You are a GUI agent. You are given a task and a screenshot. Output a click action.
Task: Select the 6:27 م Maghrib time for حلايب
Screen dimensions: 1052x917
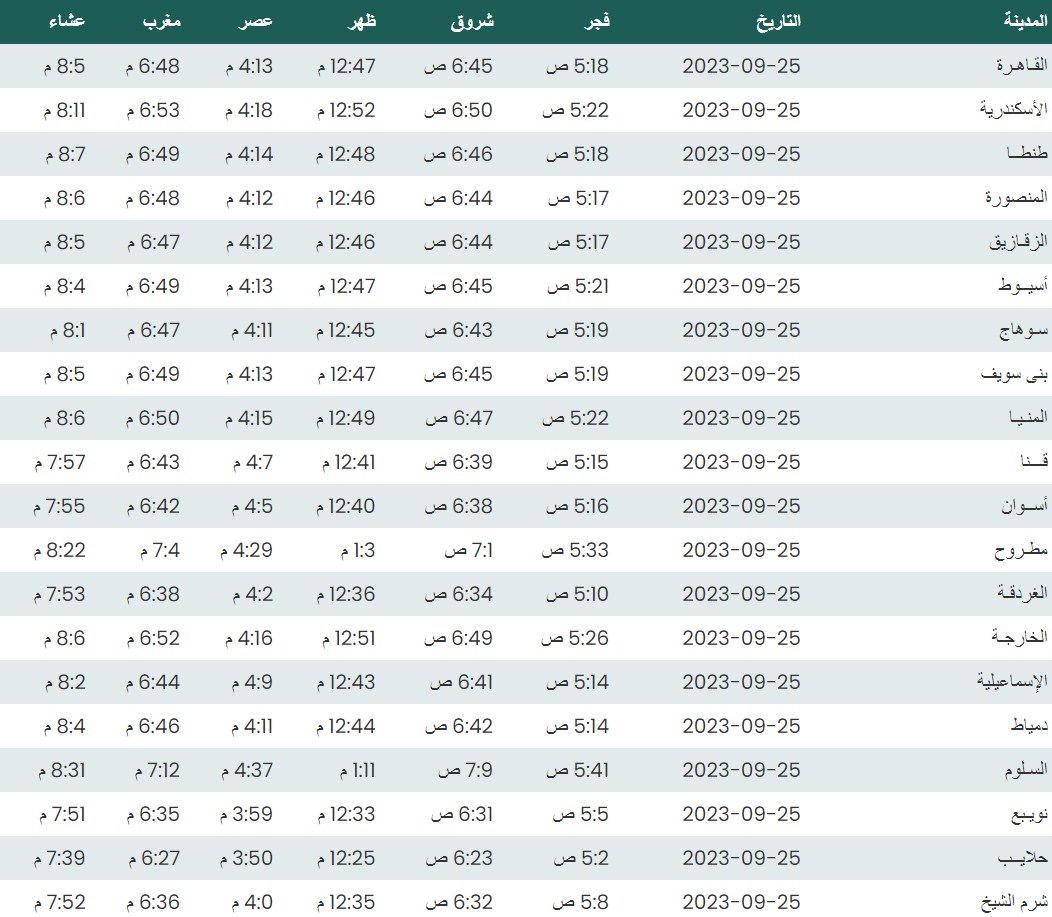click(152, 858)
